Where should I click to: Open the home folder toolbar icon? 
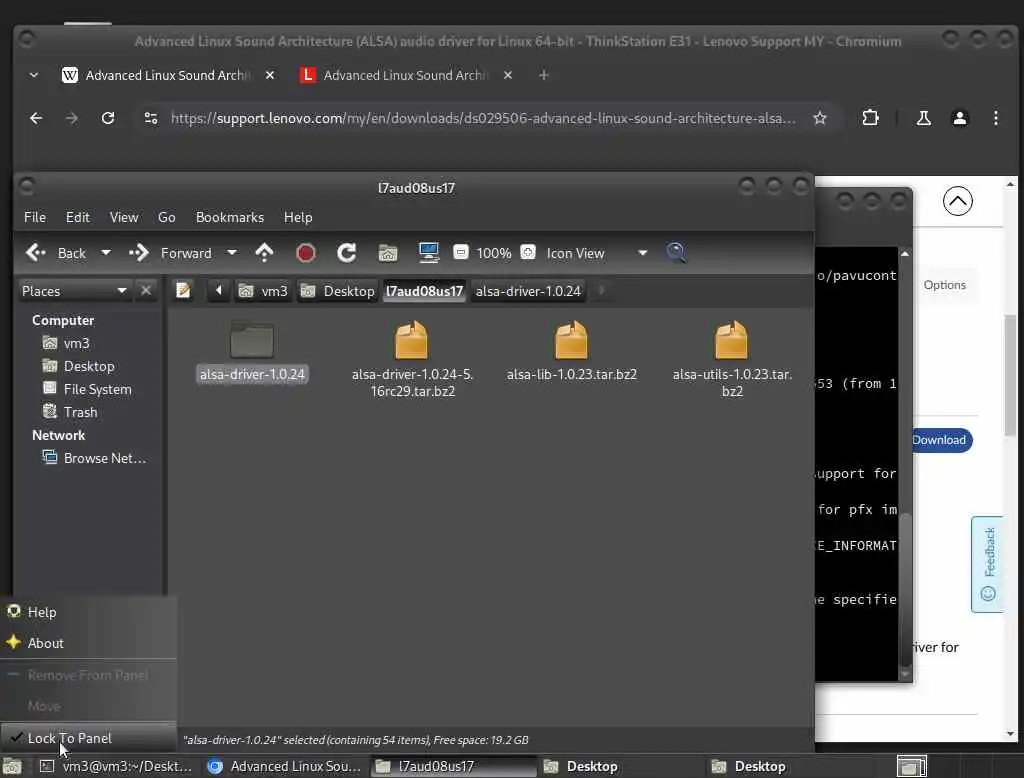click(387, 253)
